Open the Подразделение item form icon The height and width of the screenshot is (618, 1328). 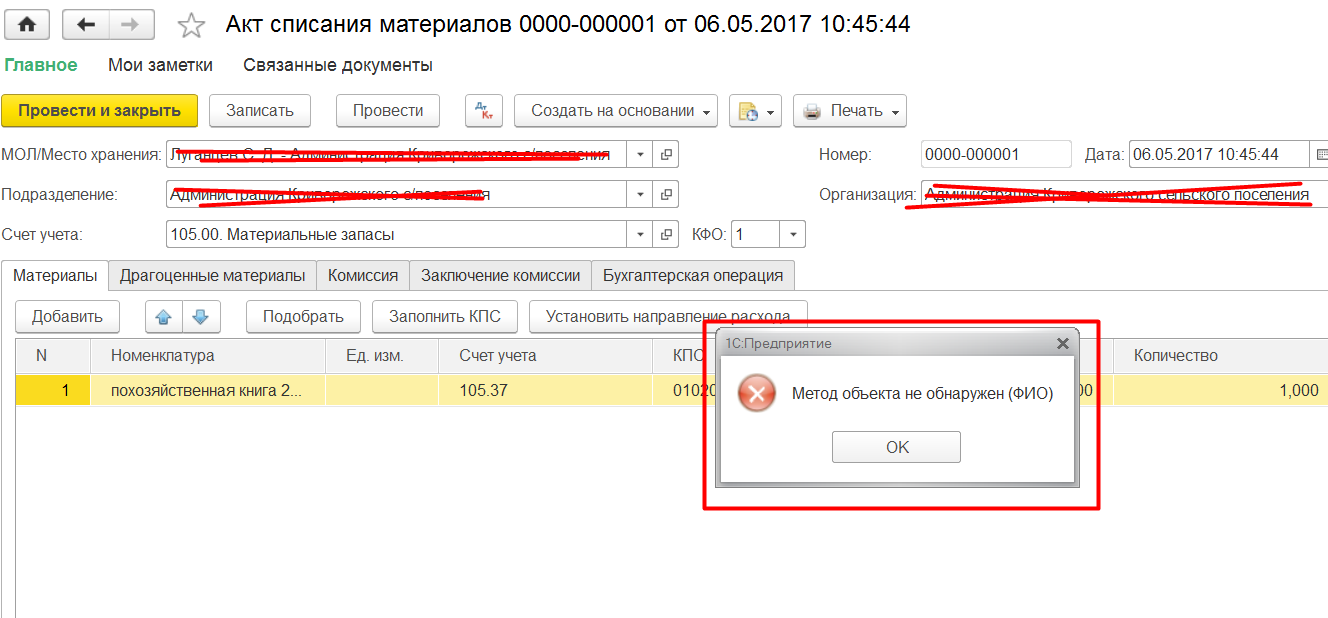coord(665,194)
